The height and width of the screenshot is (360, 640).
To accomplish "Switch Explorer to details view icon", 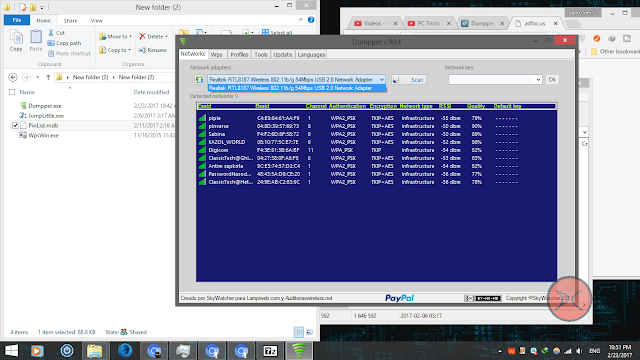I will click(299, 332).
